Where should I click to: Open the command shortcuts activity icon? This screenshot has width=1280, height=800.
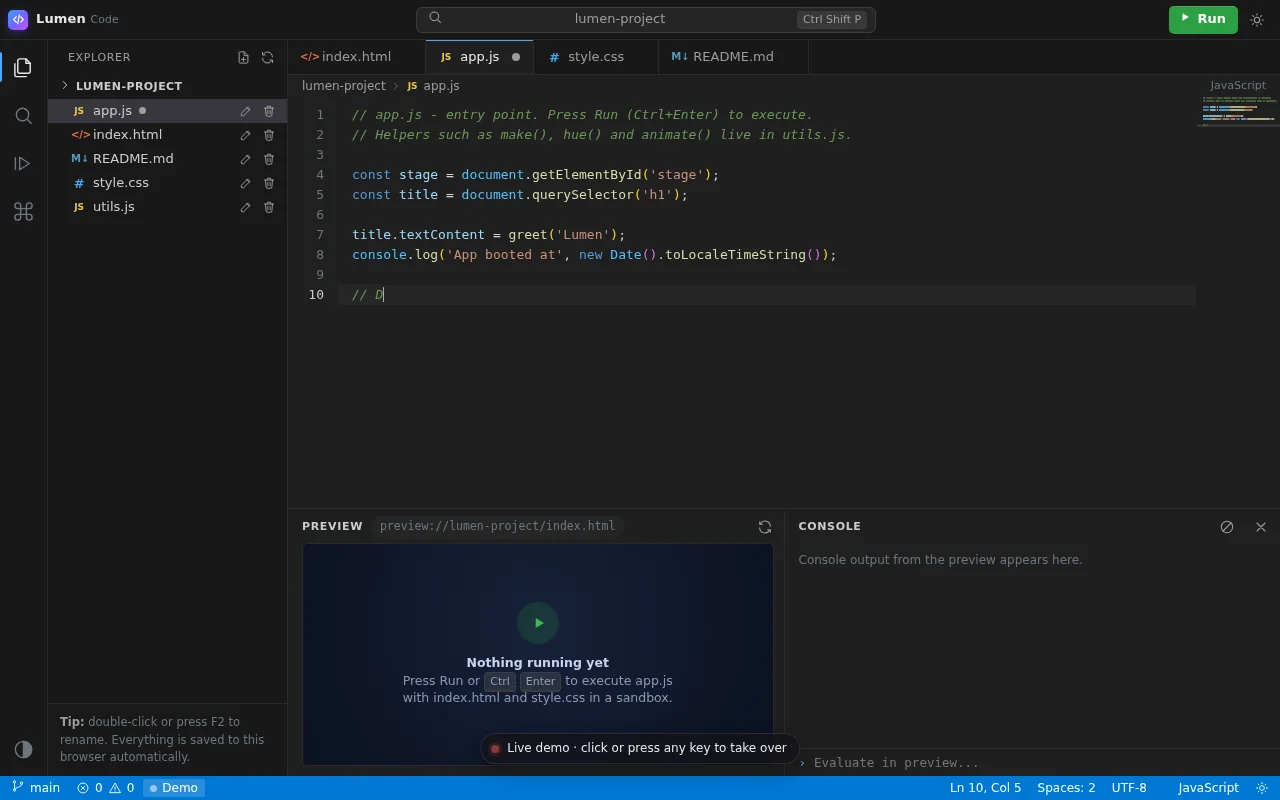coord(23,211)
